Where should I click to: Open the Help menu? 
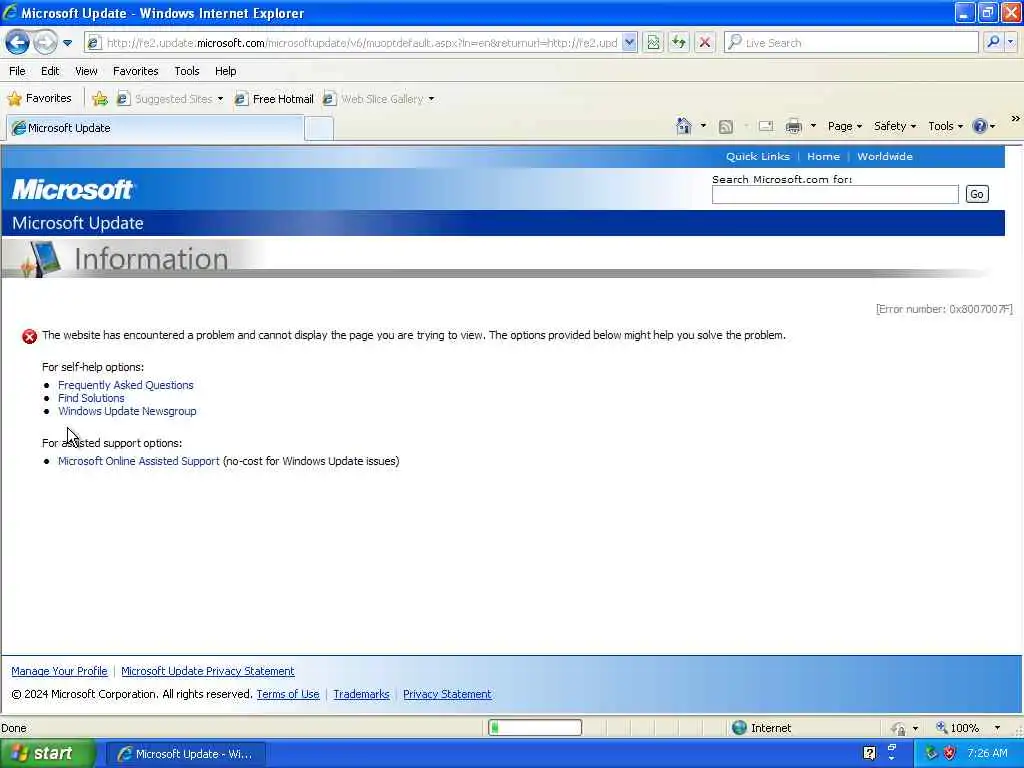(225, 71)
